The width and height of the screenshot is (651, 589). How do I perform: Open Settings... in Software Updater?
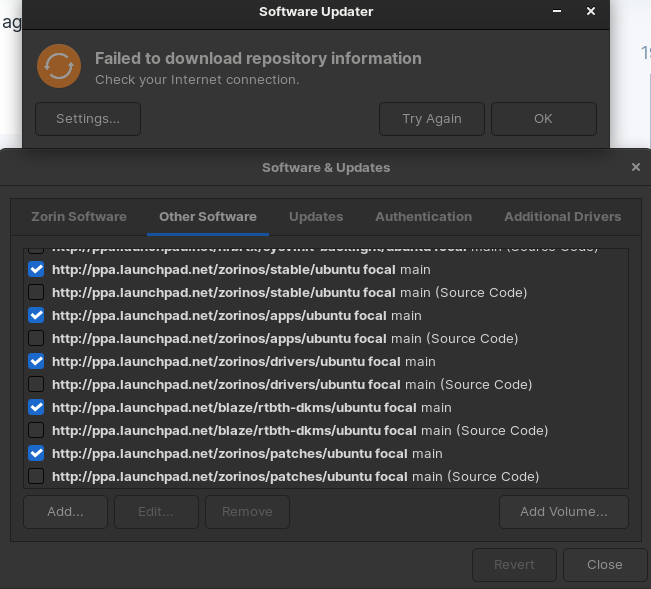click(88, 119)
